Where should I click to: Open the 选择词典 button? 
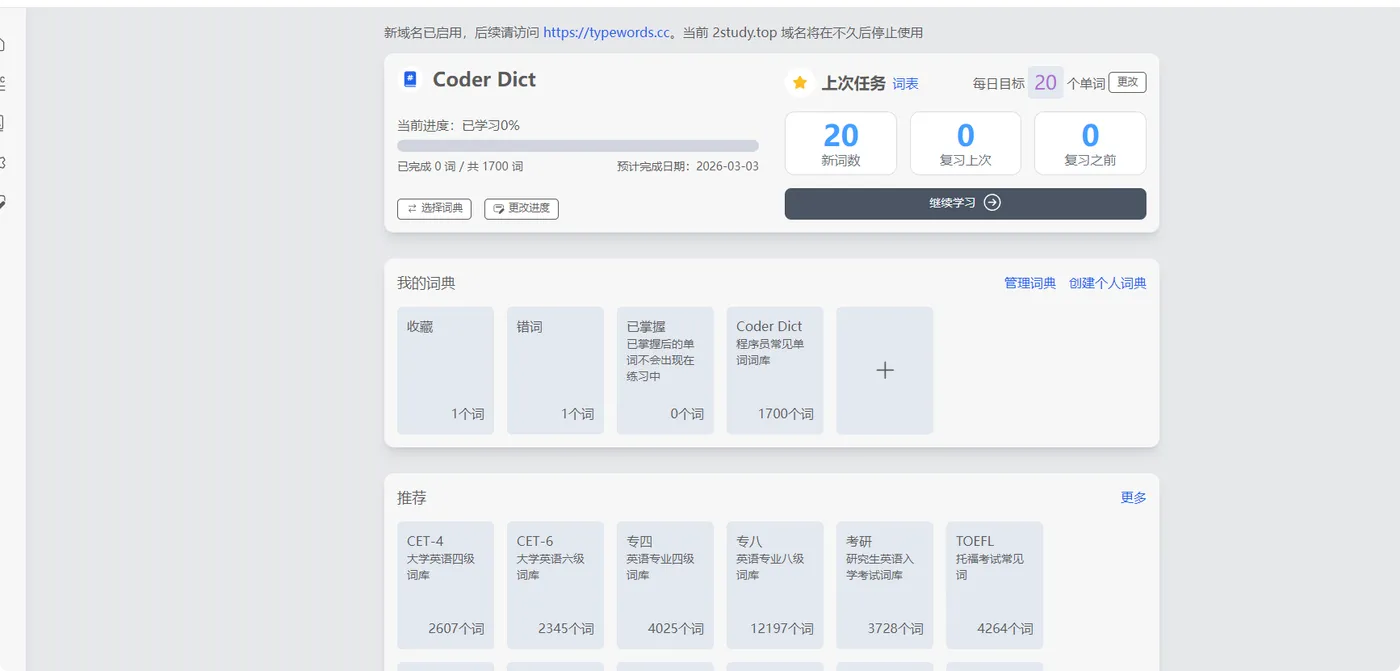434,209
